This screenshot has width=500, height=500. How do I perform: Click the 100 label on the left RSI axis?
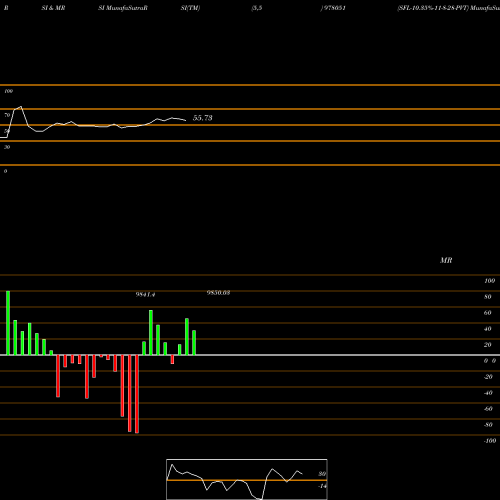pos(8,91)
